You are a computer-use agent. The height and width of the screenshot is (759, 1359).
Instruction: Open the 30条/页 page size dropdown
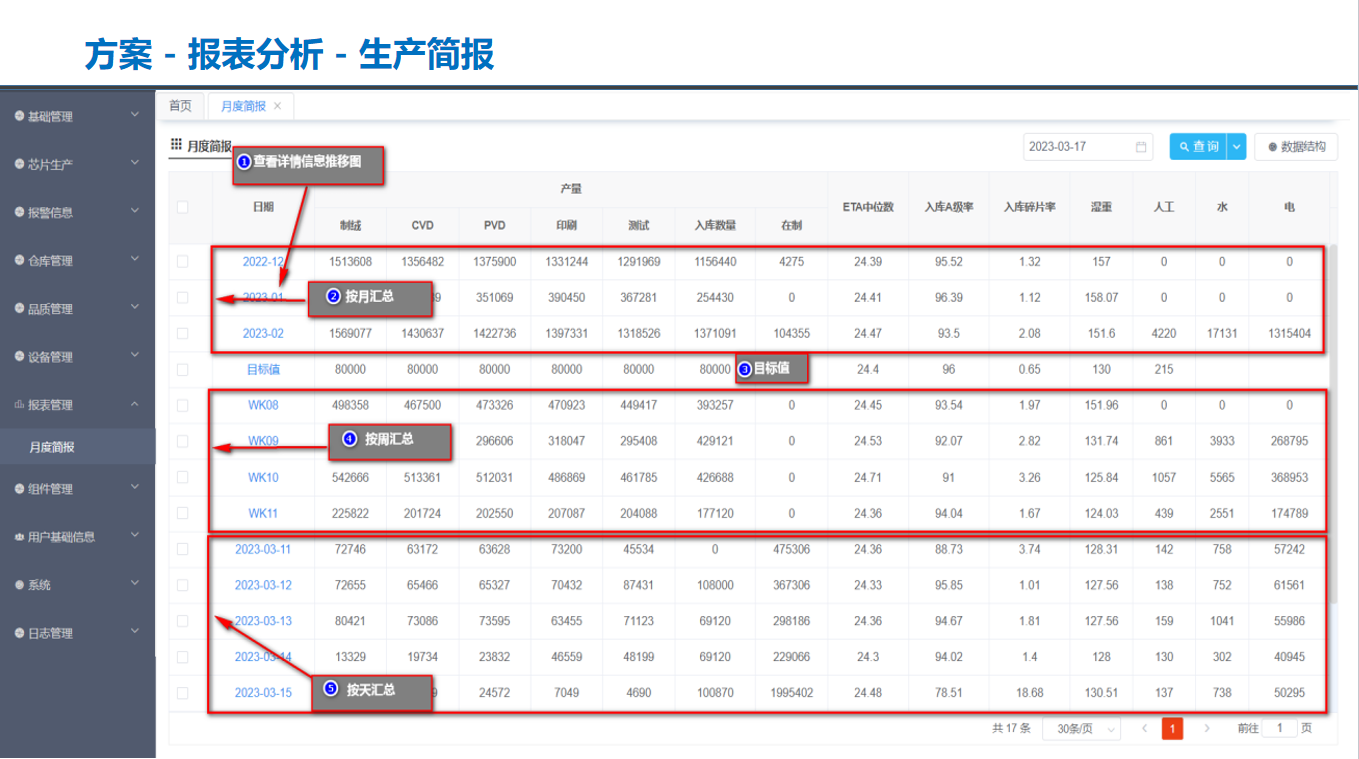[x=1081, y=729]
